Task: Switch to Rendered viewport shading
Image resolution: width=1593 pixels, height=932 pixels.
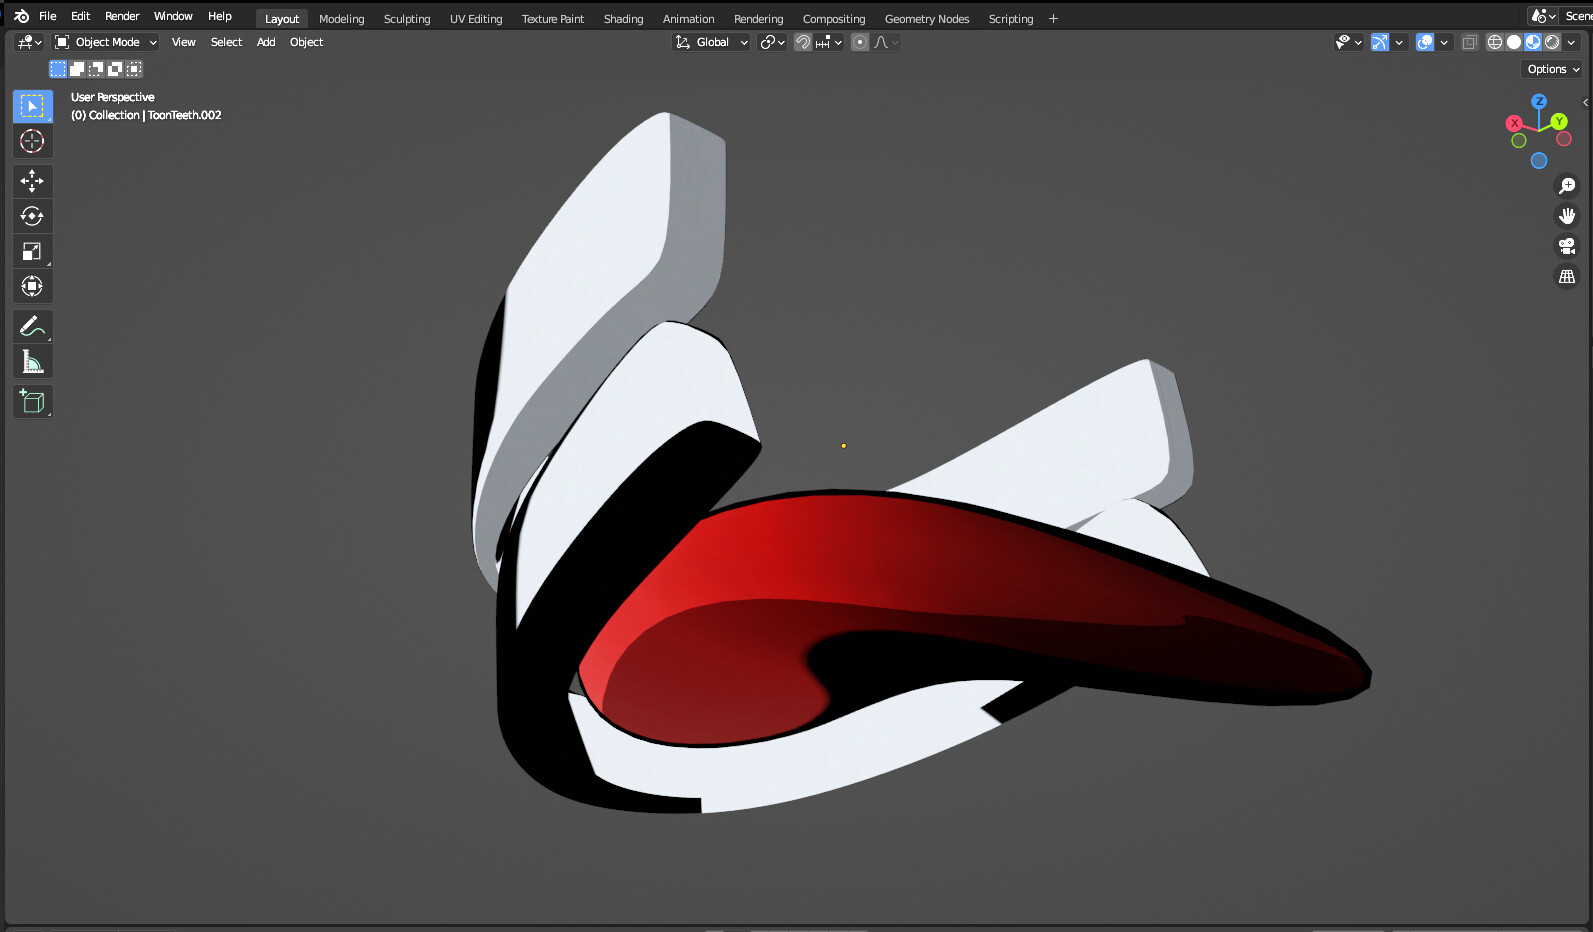Action: coord(1552,42)
